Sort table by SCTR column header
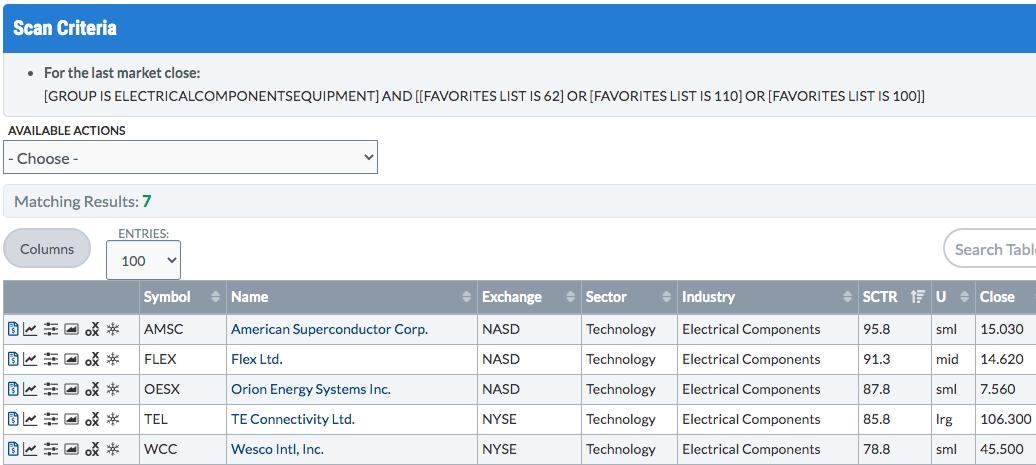The image size is (1036, 465). (880, 297)
